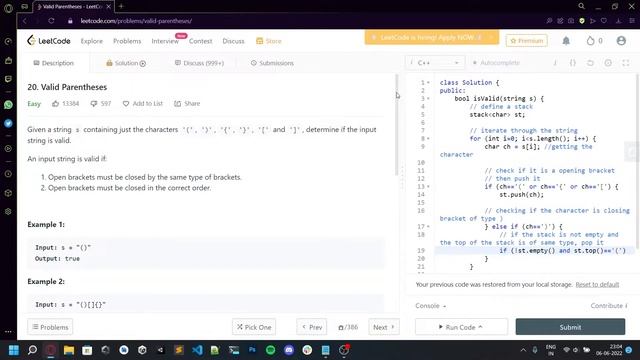Submit the solution
The height and width of the screenshot is (360, 640).
click(570, 327)
